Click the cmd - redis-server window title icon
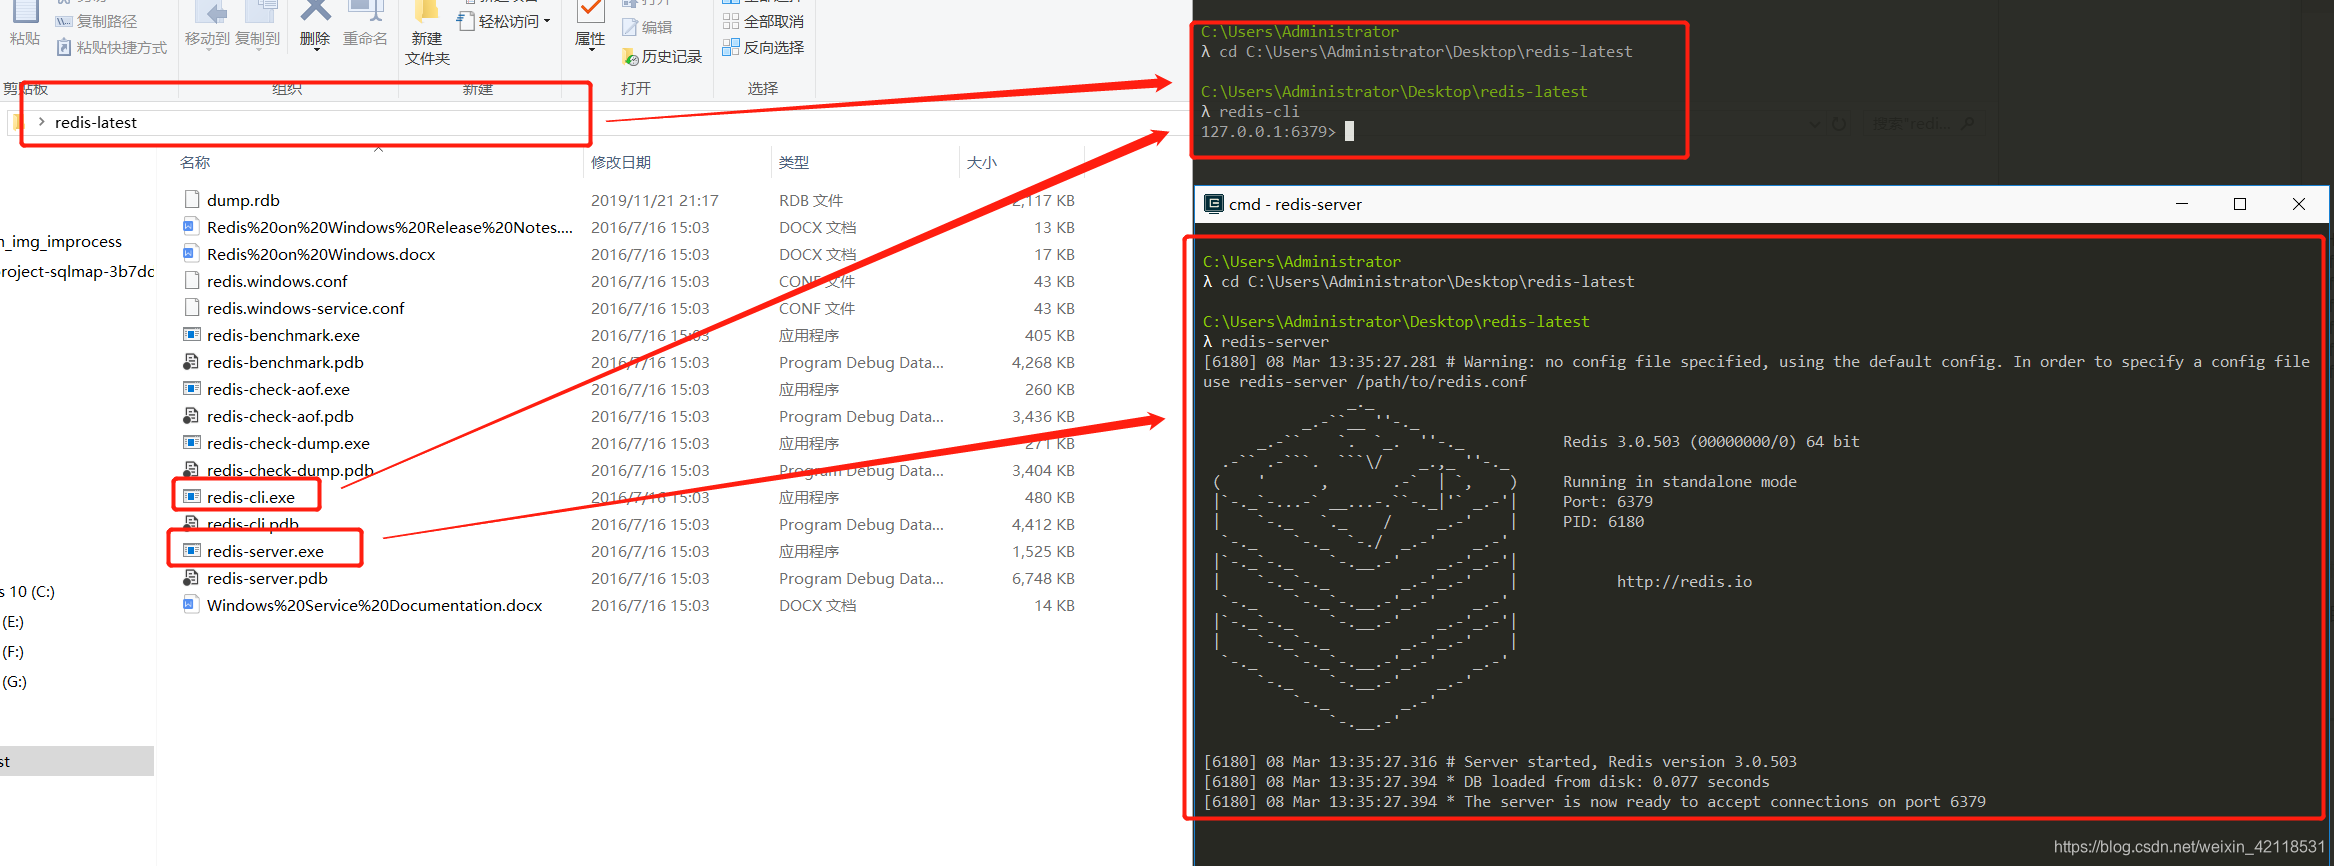The height and width of the screenshot is (866, 2334). coord(1213,204)
